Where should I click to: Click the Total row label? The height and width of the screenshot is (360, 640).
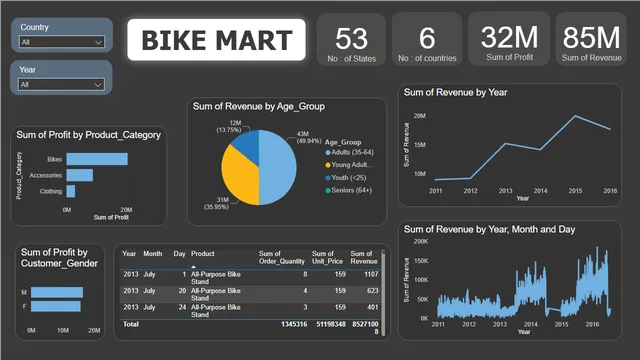131,324
